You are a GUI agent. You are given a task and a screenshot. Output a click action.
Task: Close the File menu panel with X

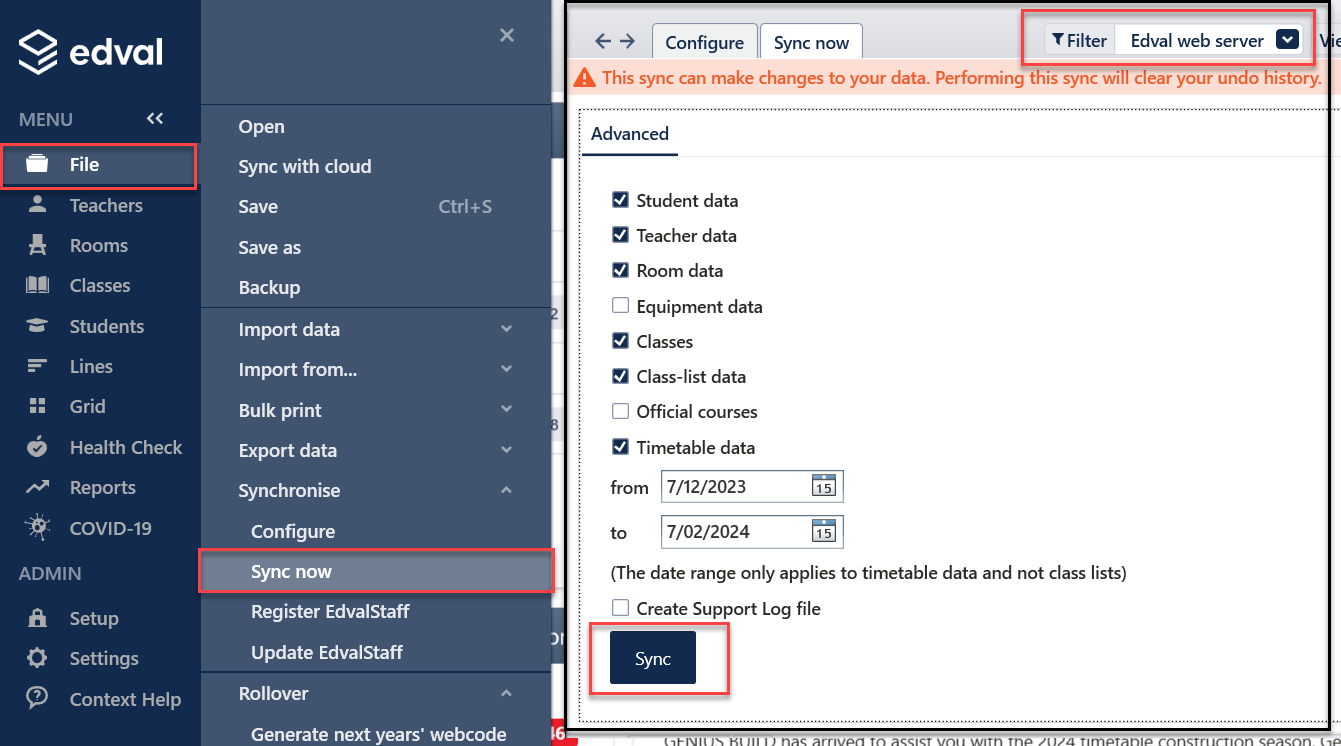507,36
